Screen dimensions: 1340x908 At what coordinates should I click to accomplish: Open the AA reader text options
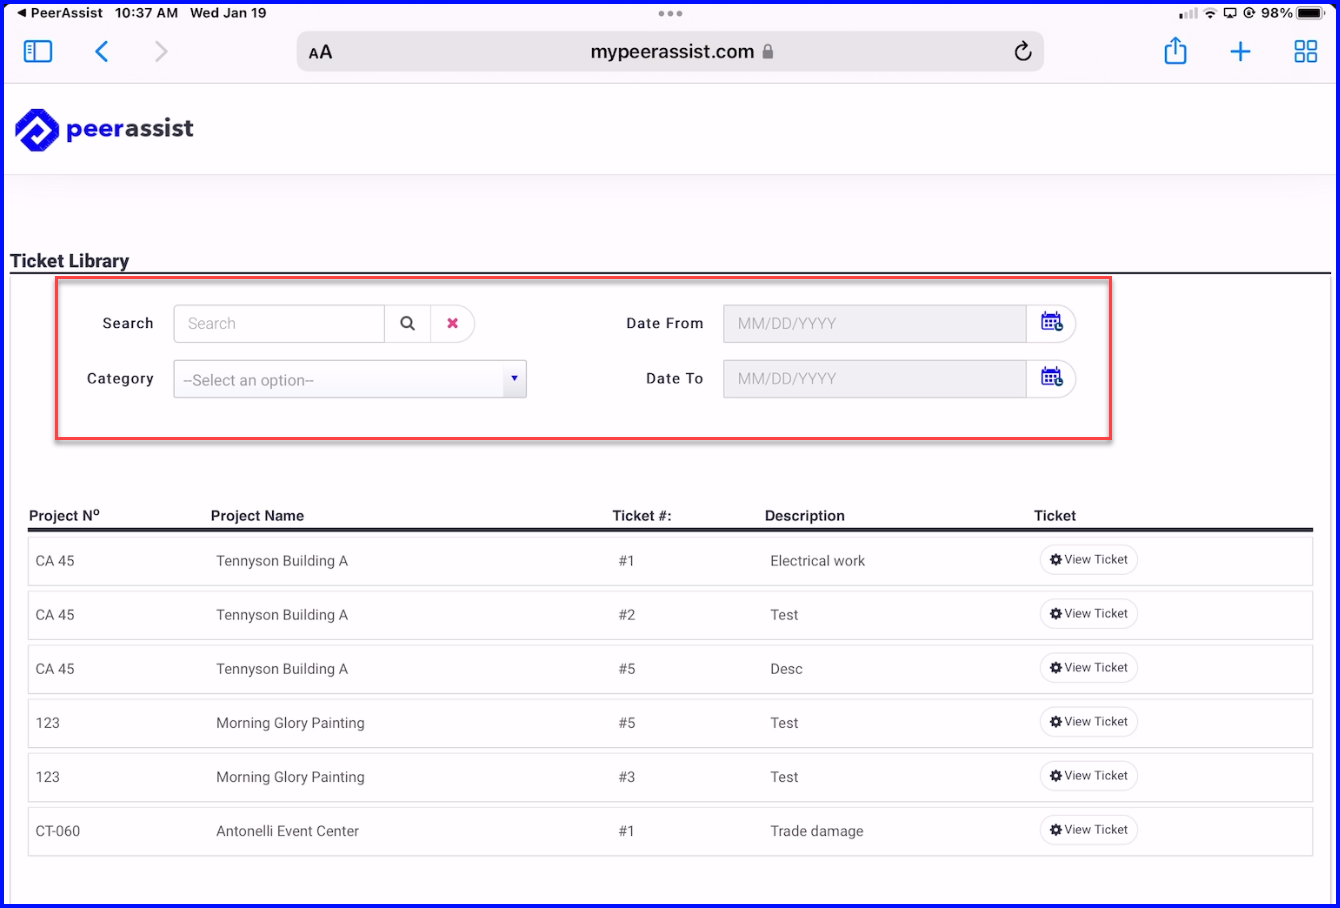[x=320, y=52]
